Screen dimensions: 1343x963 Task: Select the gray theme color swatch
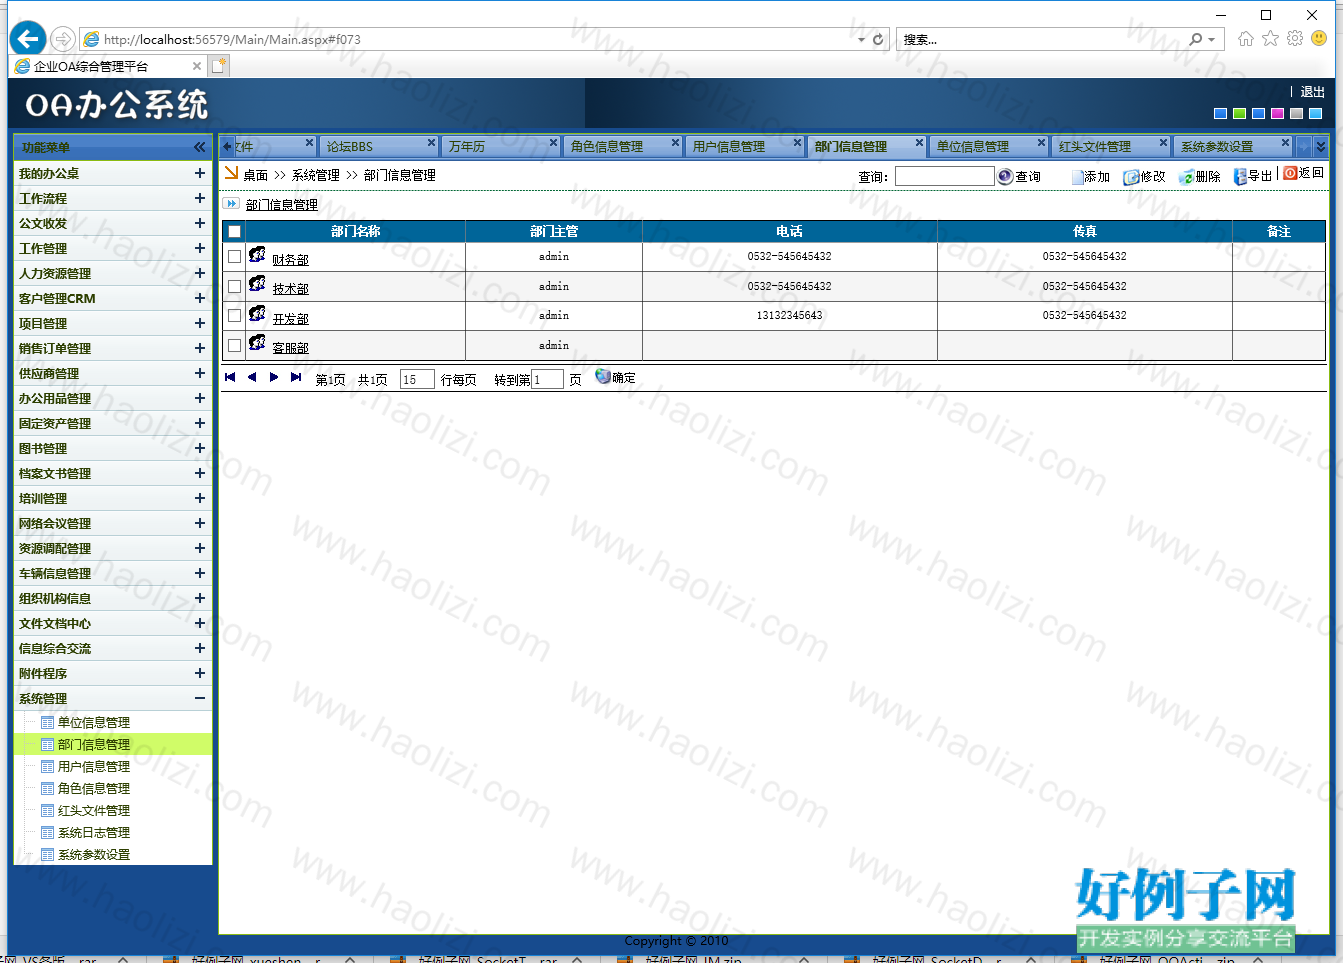click(1296, 114)
